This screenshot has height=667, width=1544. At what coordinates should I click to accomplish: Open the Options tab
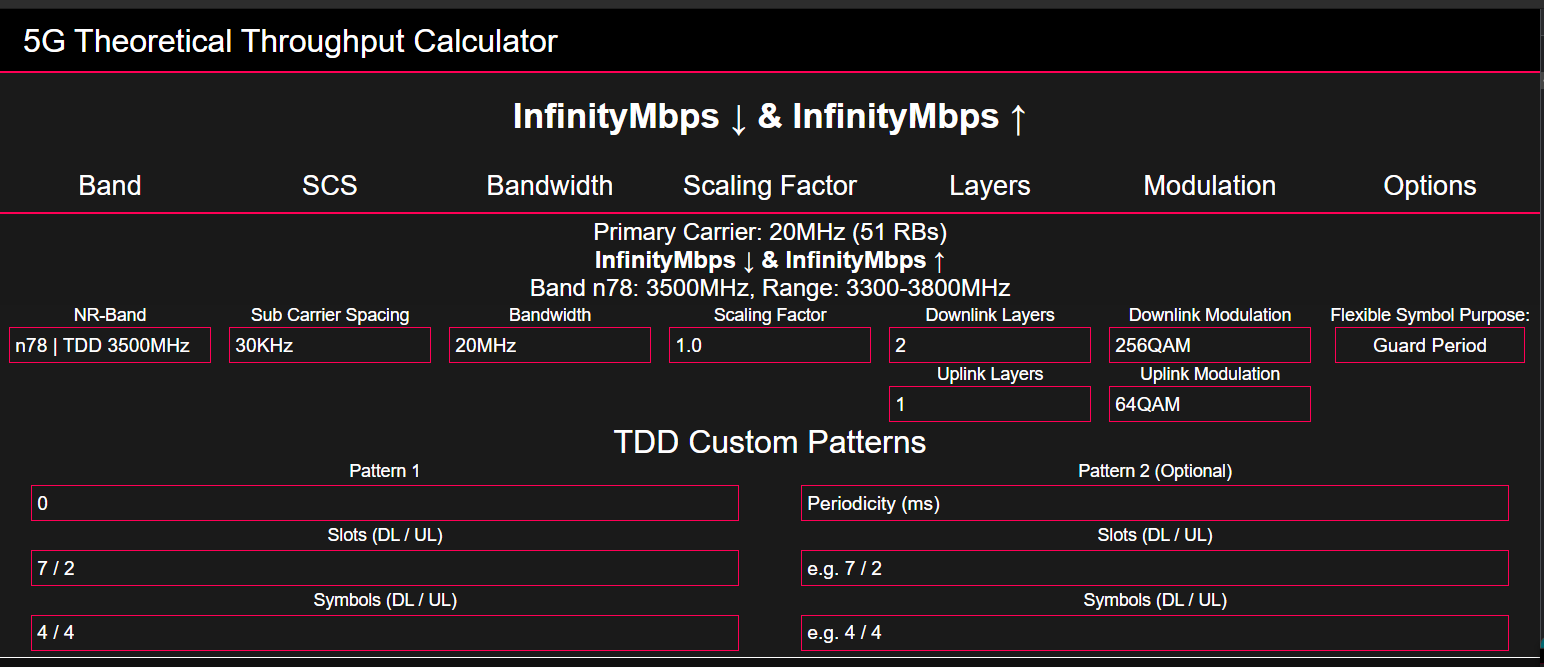click(x=1430, y=185)
